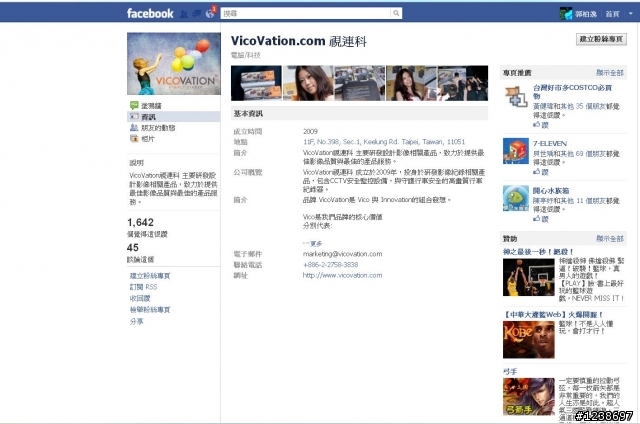Open the 開心水族箱 recommended page title
Screen dimensions: 640x424
click(x=551, y=191)
